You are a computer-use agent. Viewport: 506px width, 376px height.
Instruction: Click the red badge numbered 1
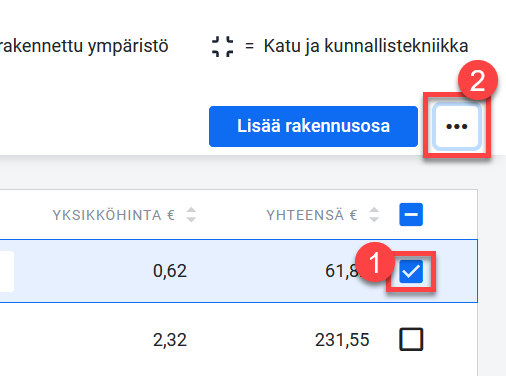(x=375, y=262)
